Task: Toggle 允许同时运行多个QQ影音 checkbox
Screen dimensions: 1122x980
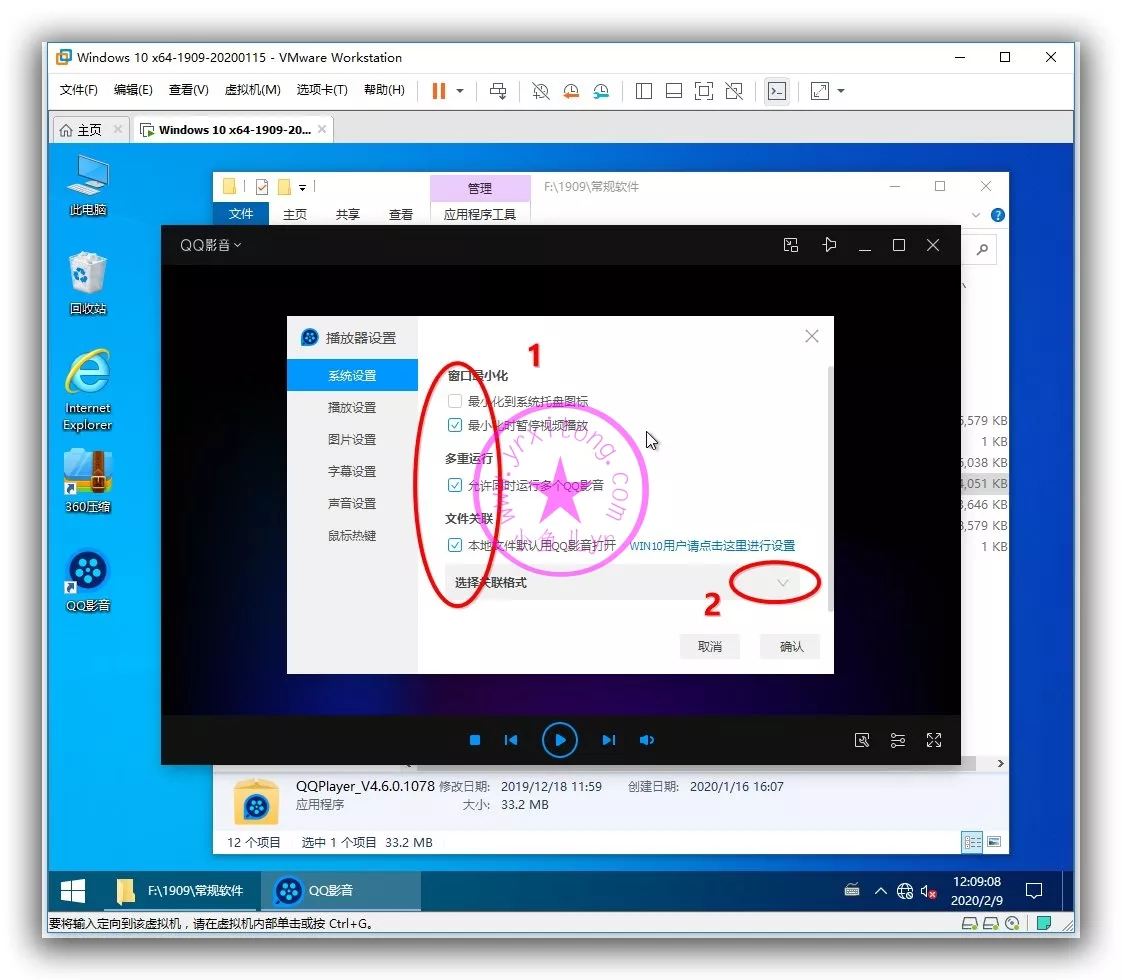Action: [455, 485]
